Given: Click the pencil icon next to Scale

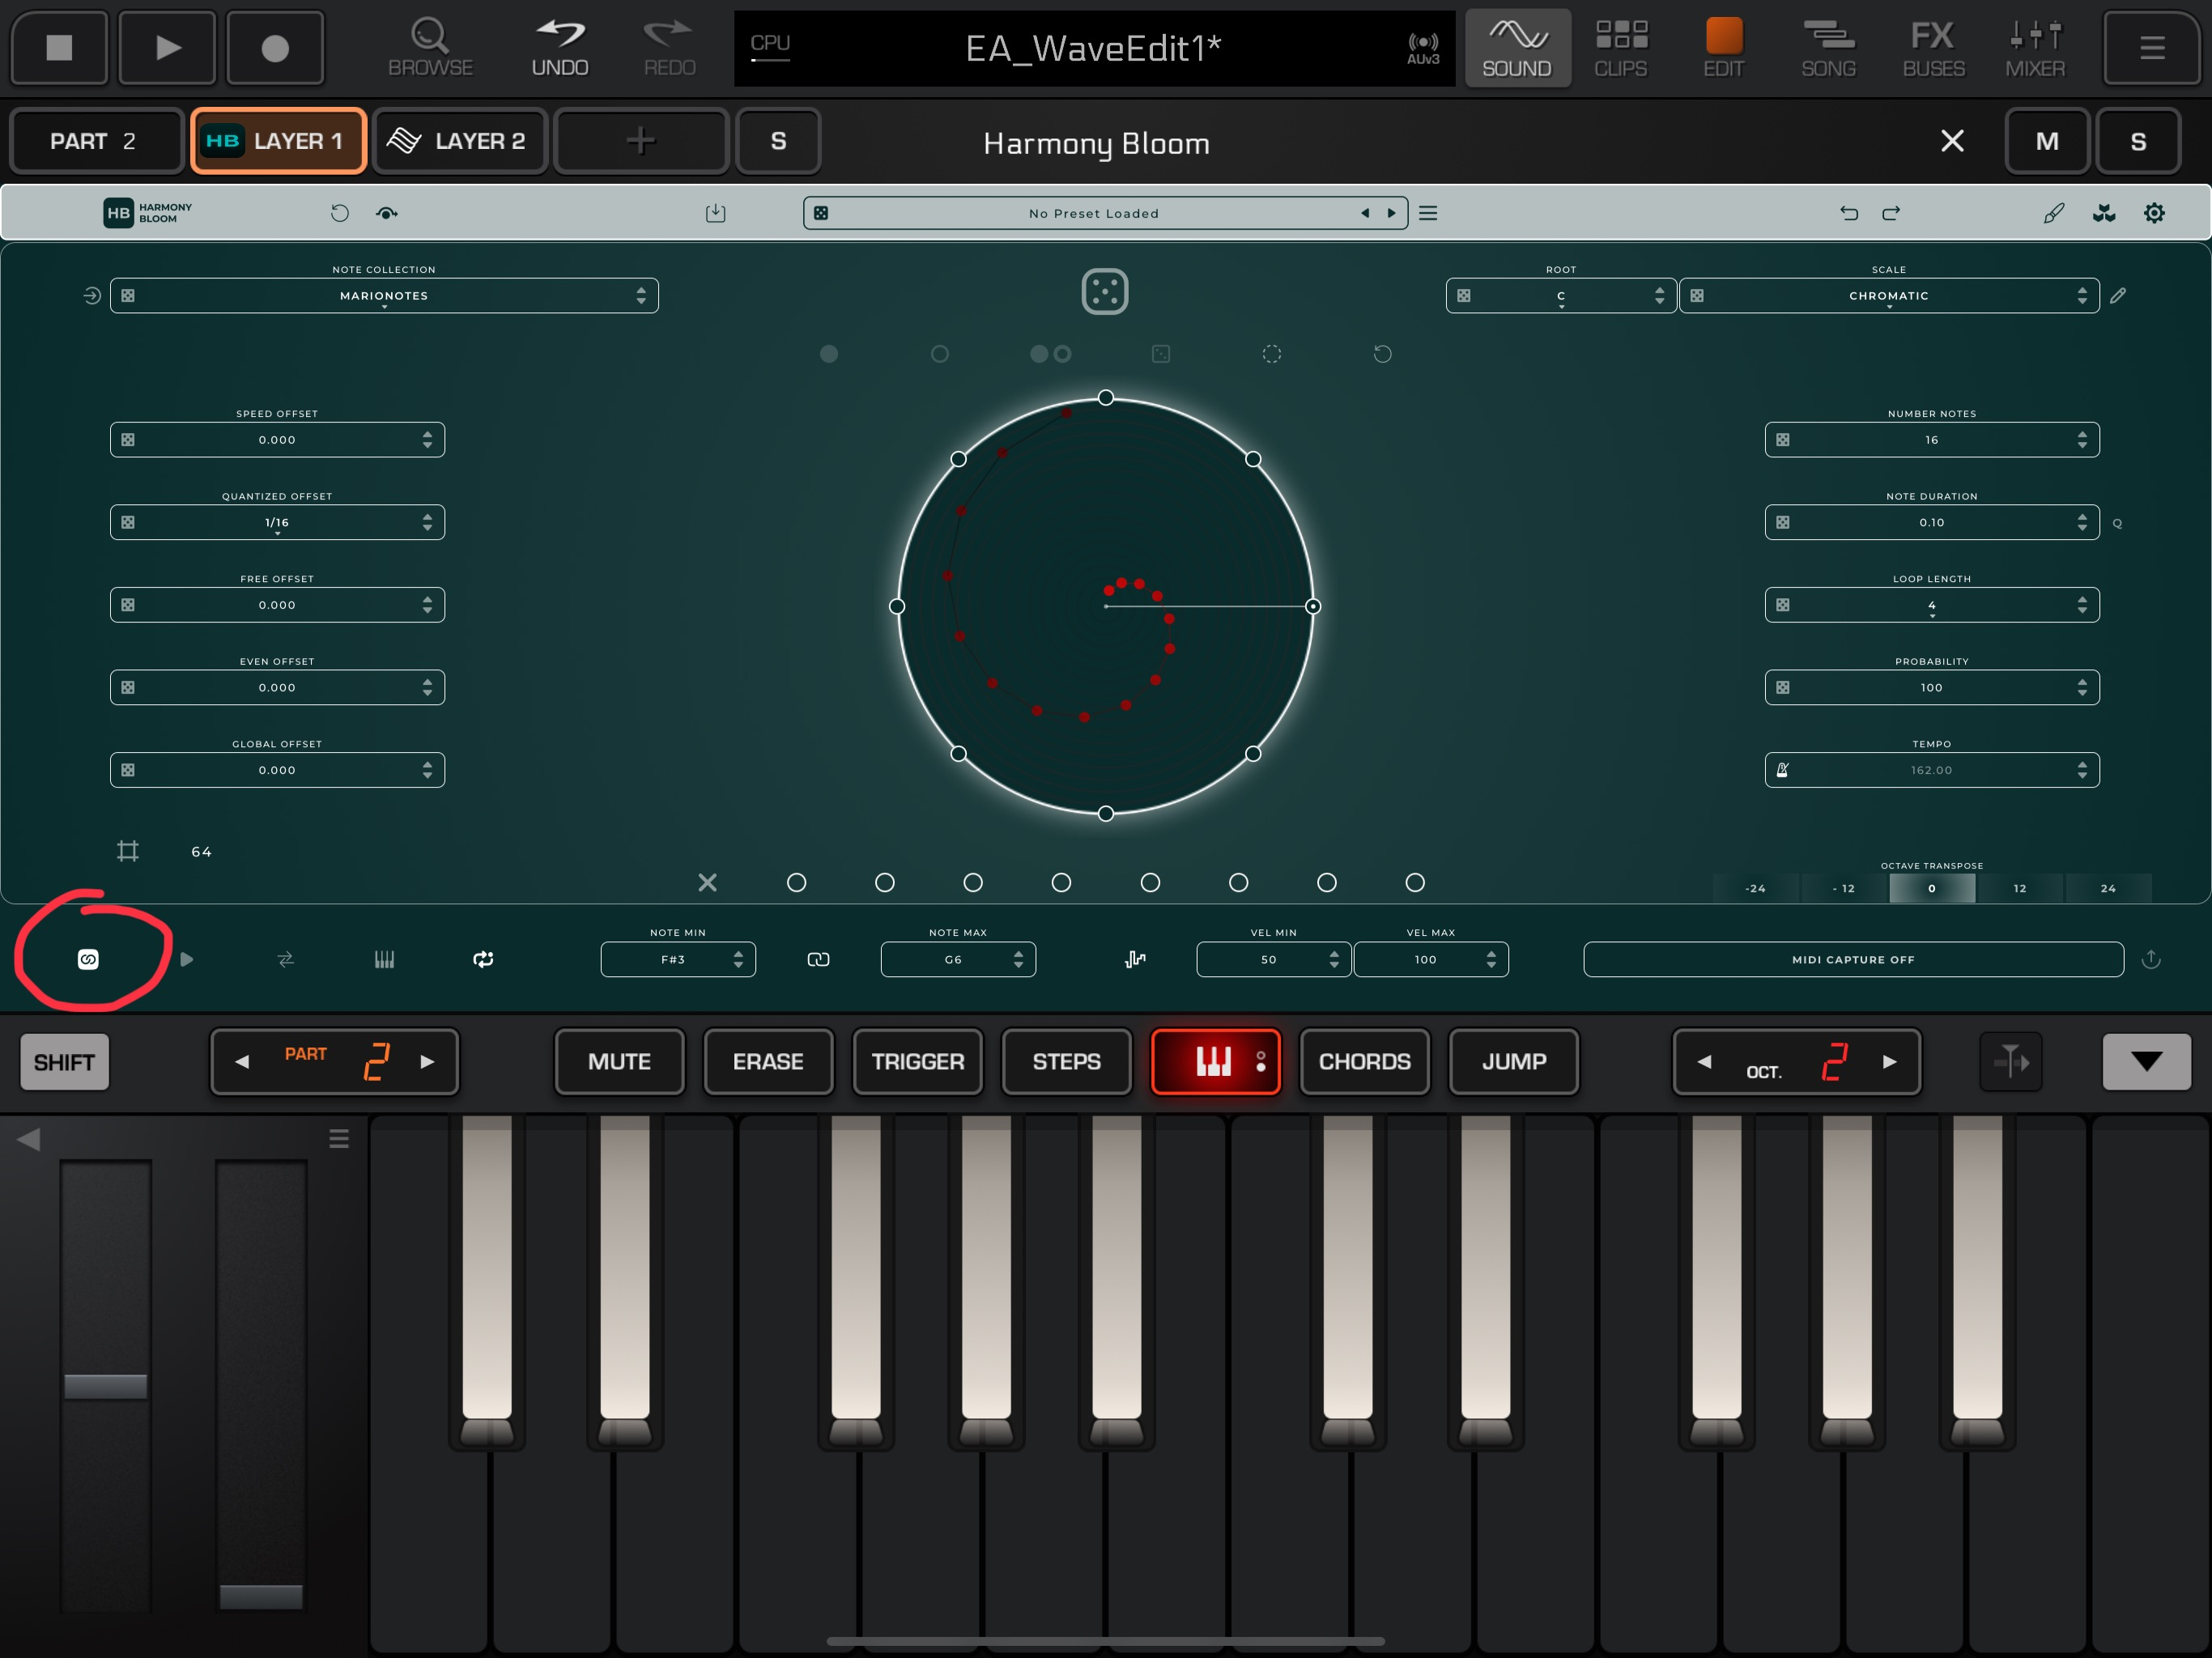Looking at the screenshot, I should point(2118,296).
